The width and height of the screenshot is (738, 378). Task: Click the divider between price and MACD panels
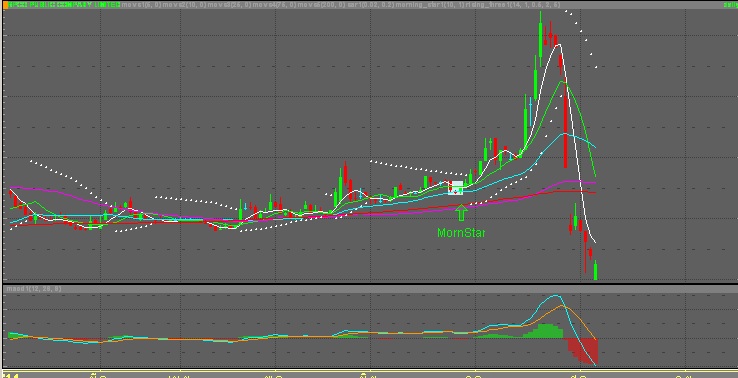point(369,283)
